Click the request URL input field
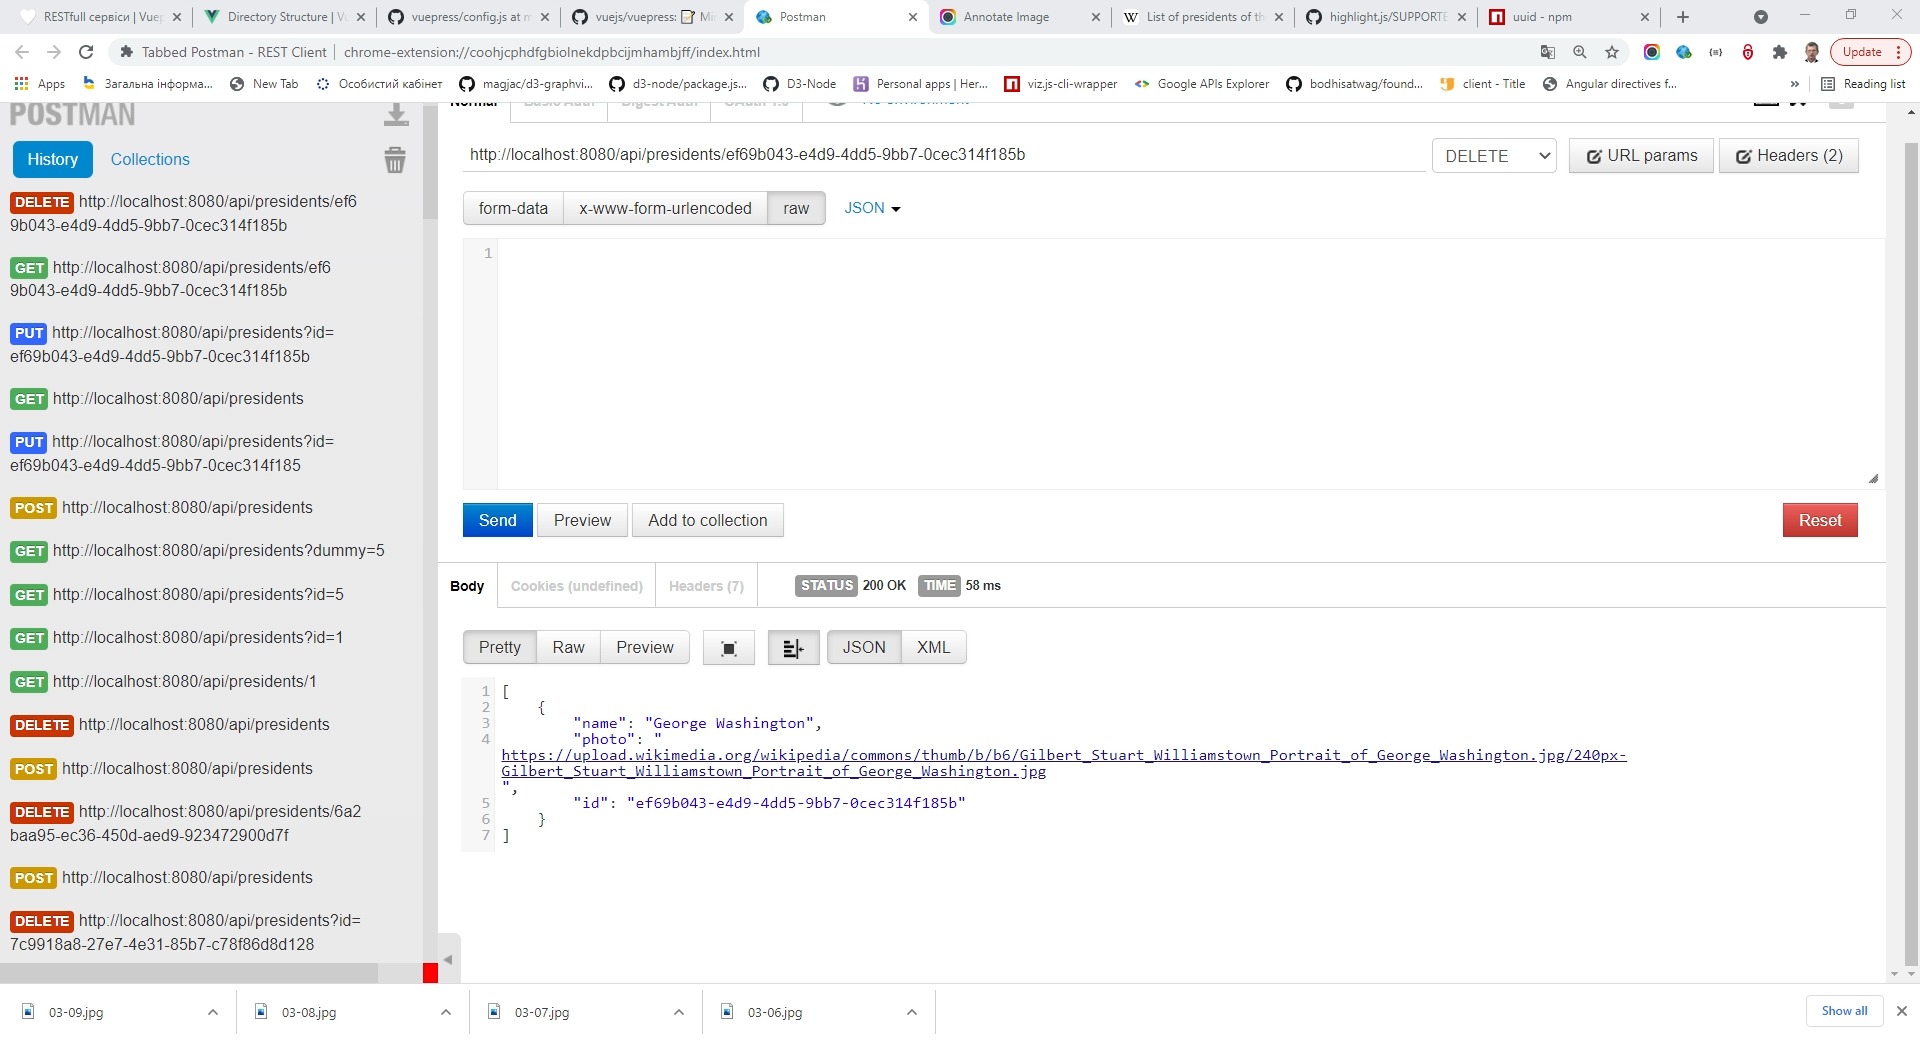 (x=945, y=155)
